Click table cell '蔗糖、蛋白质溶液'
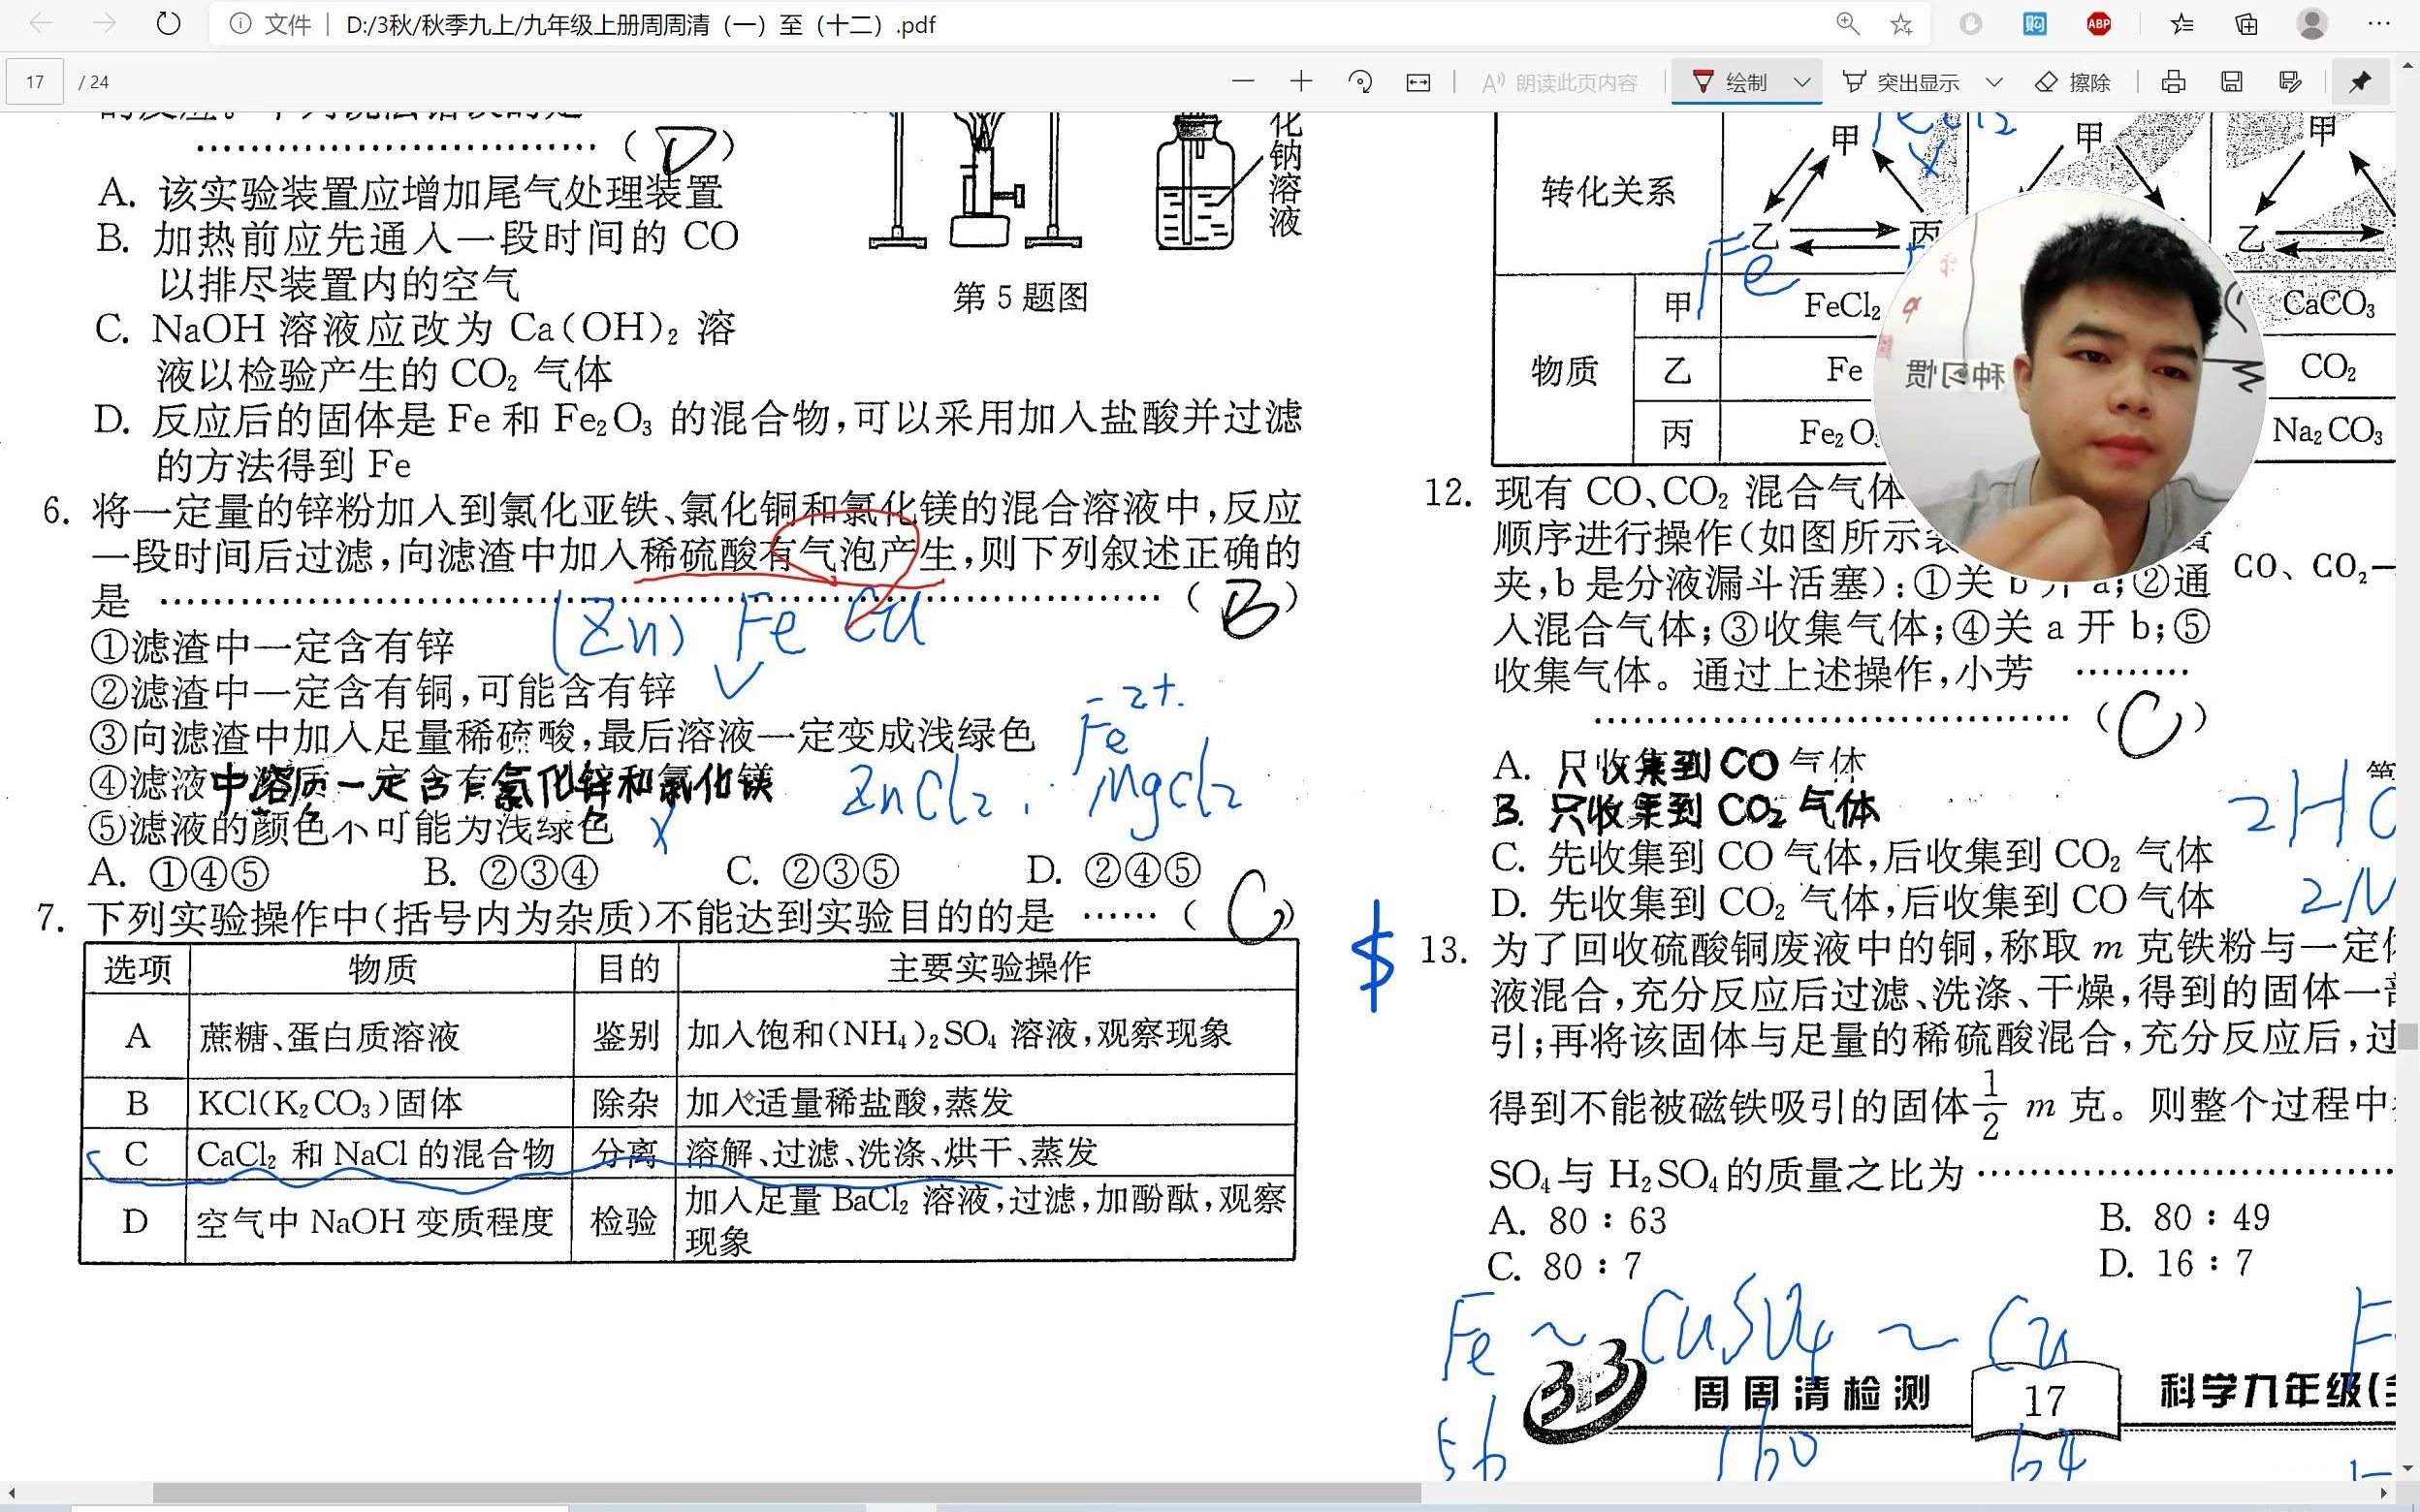 [329, 1036]
